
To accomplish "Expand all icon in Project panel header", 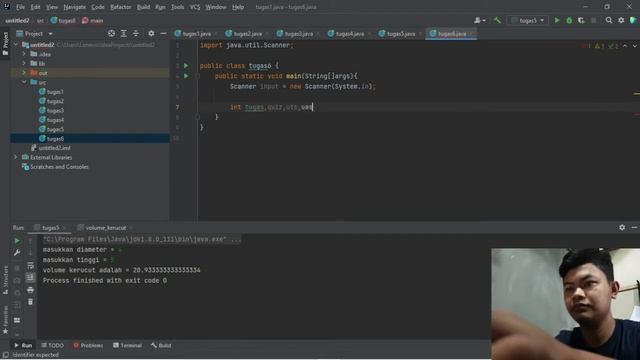I will click(123, 33).
